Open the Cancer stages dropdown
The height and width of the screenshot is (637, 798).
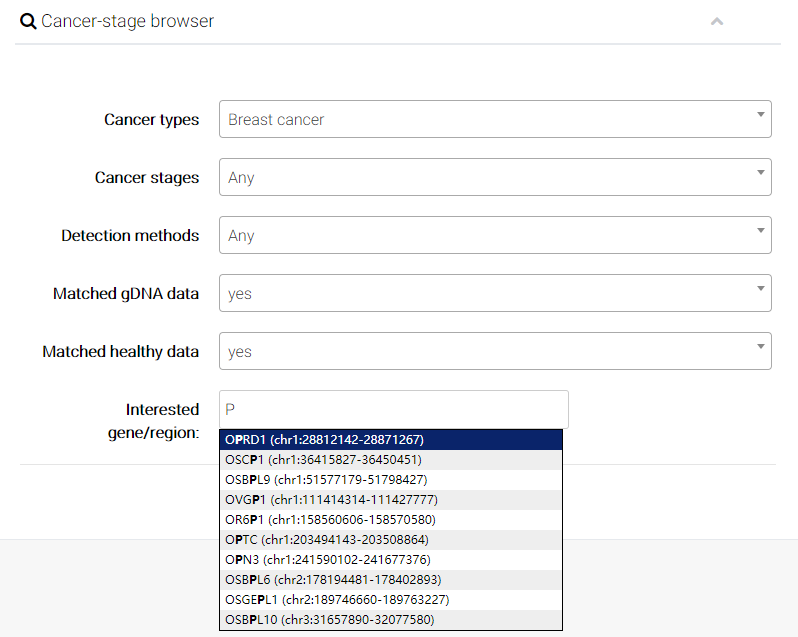click(495, 177)
